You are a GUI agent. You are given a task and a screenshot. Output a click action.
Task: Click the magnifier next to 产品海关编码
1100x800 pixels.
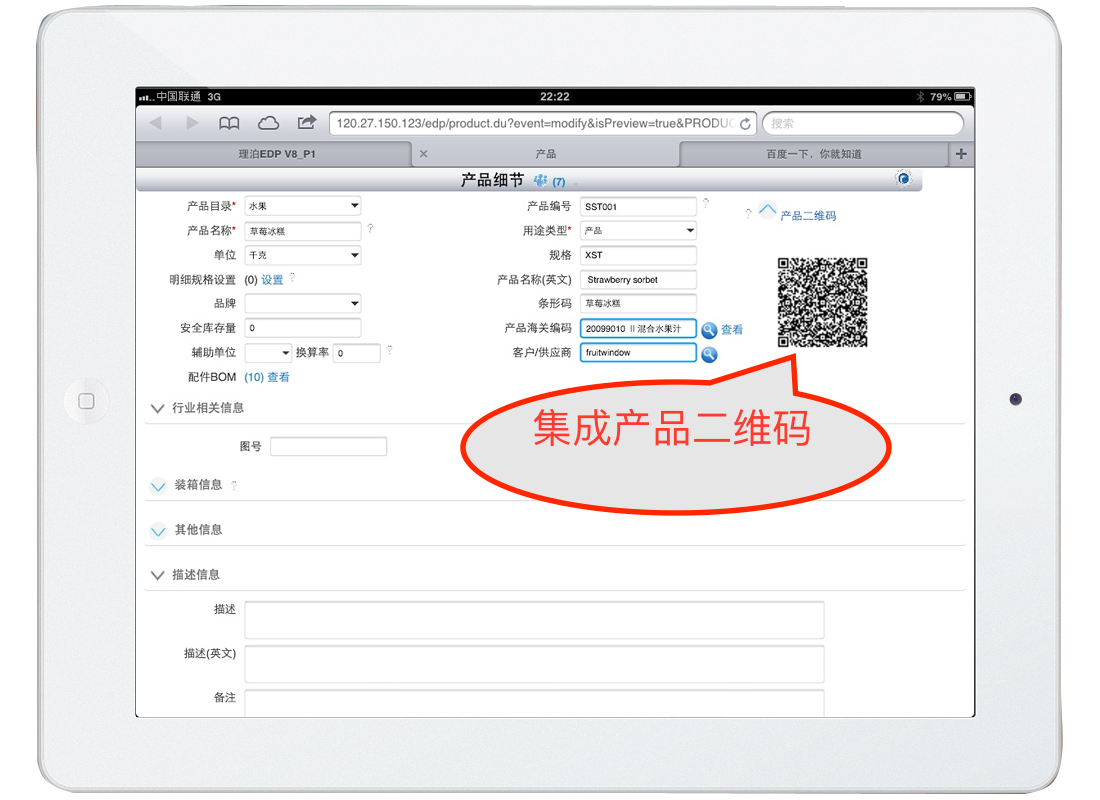(x=709, y=330)
